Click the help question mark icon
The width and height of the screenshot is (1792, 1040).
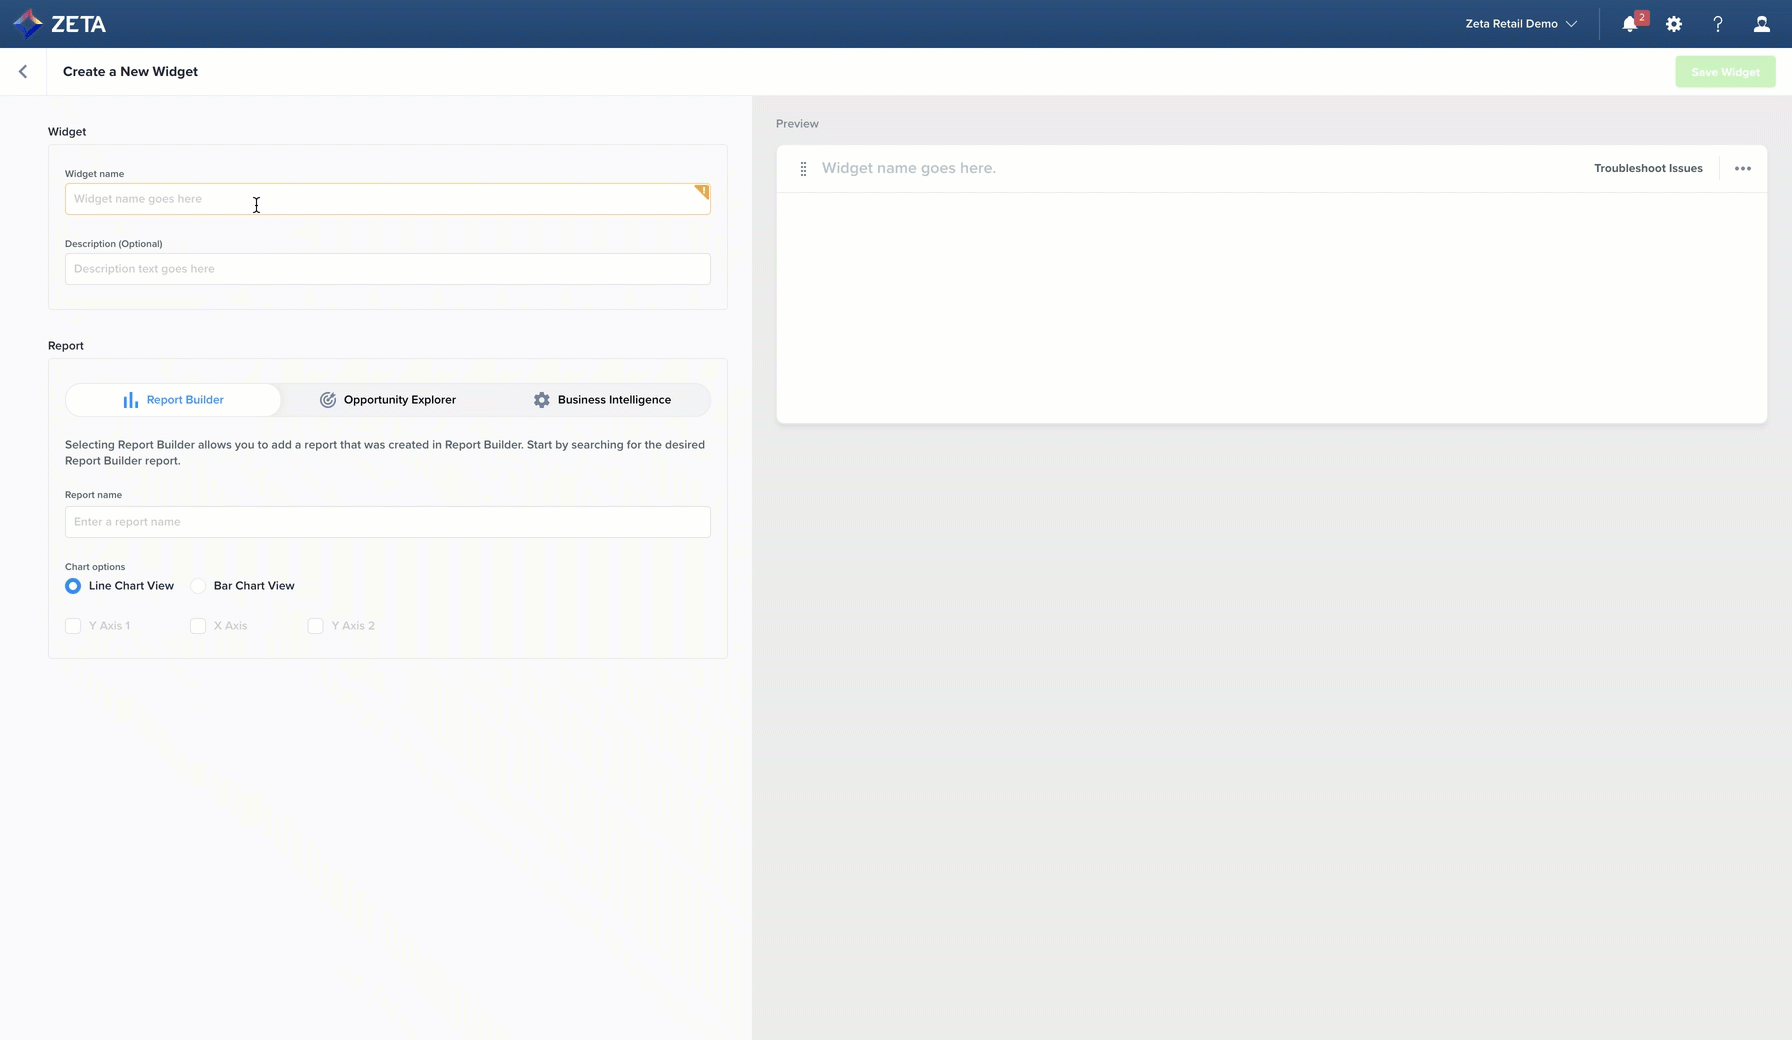click(x=1718, y=24)
